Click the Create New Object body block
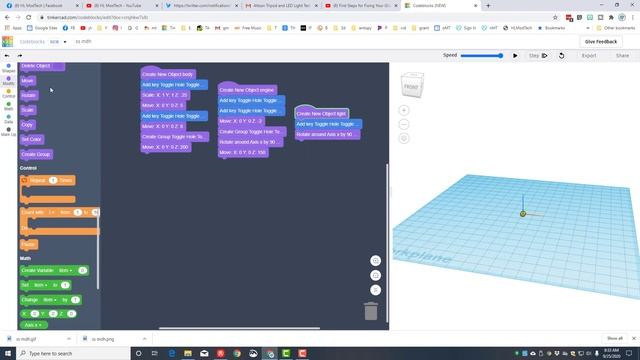Screen dimensions: 640x360 [168, 74]
